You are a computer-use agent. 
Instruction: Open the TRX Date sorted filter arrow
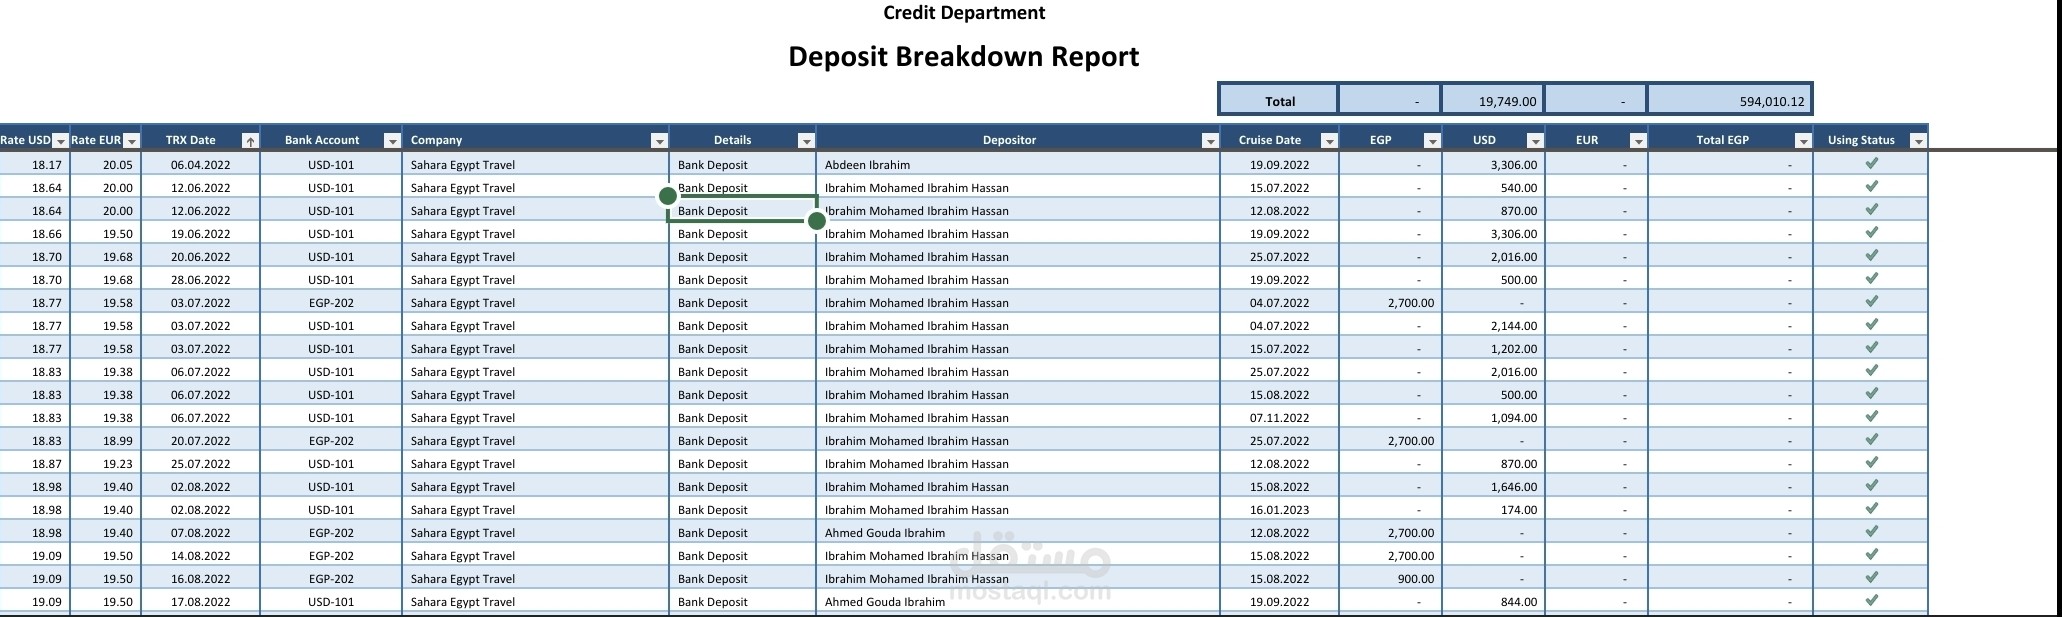[250, 141]
